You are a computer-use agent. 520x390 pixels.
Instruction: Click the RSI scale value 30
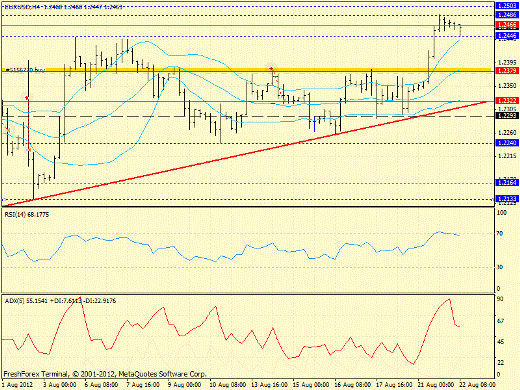pos(500,267)
